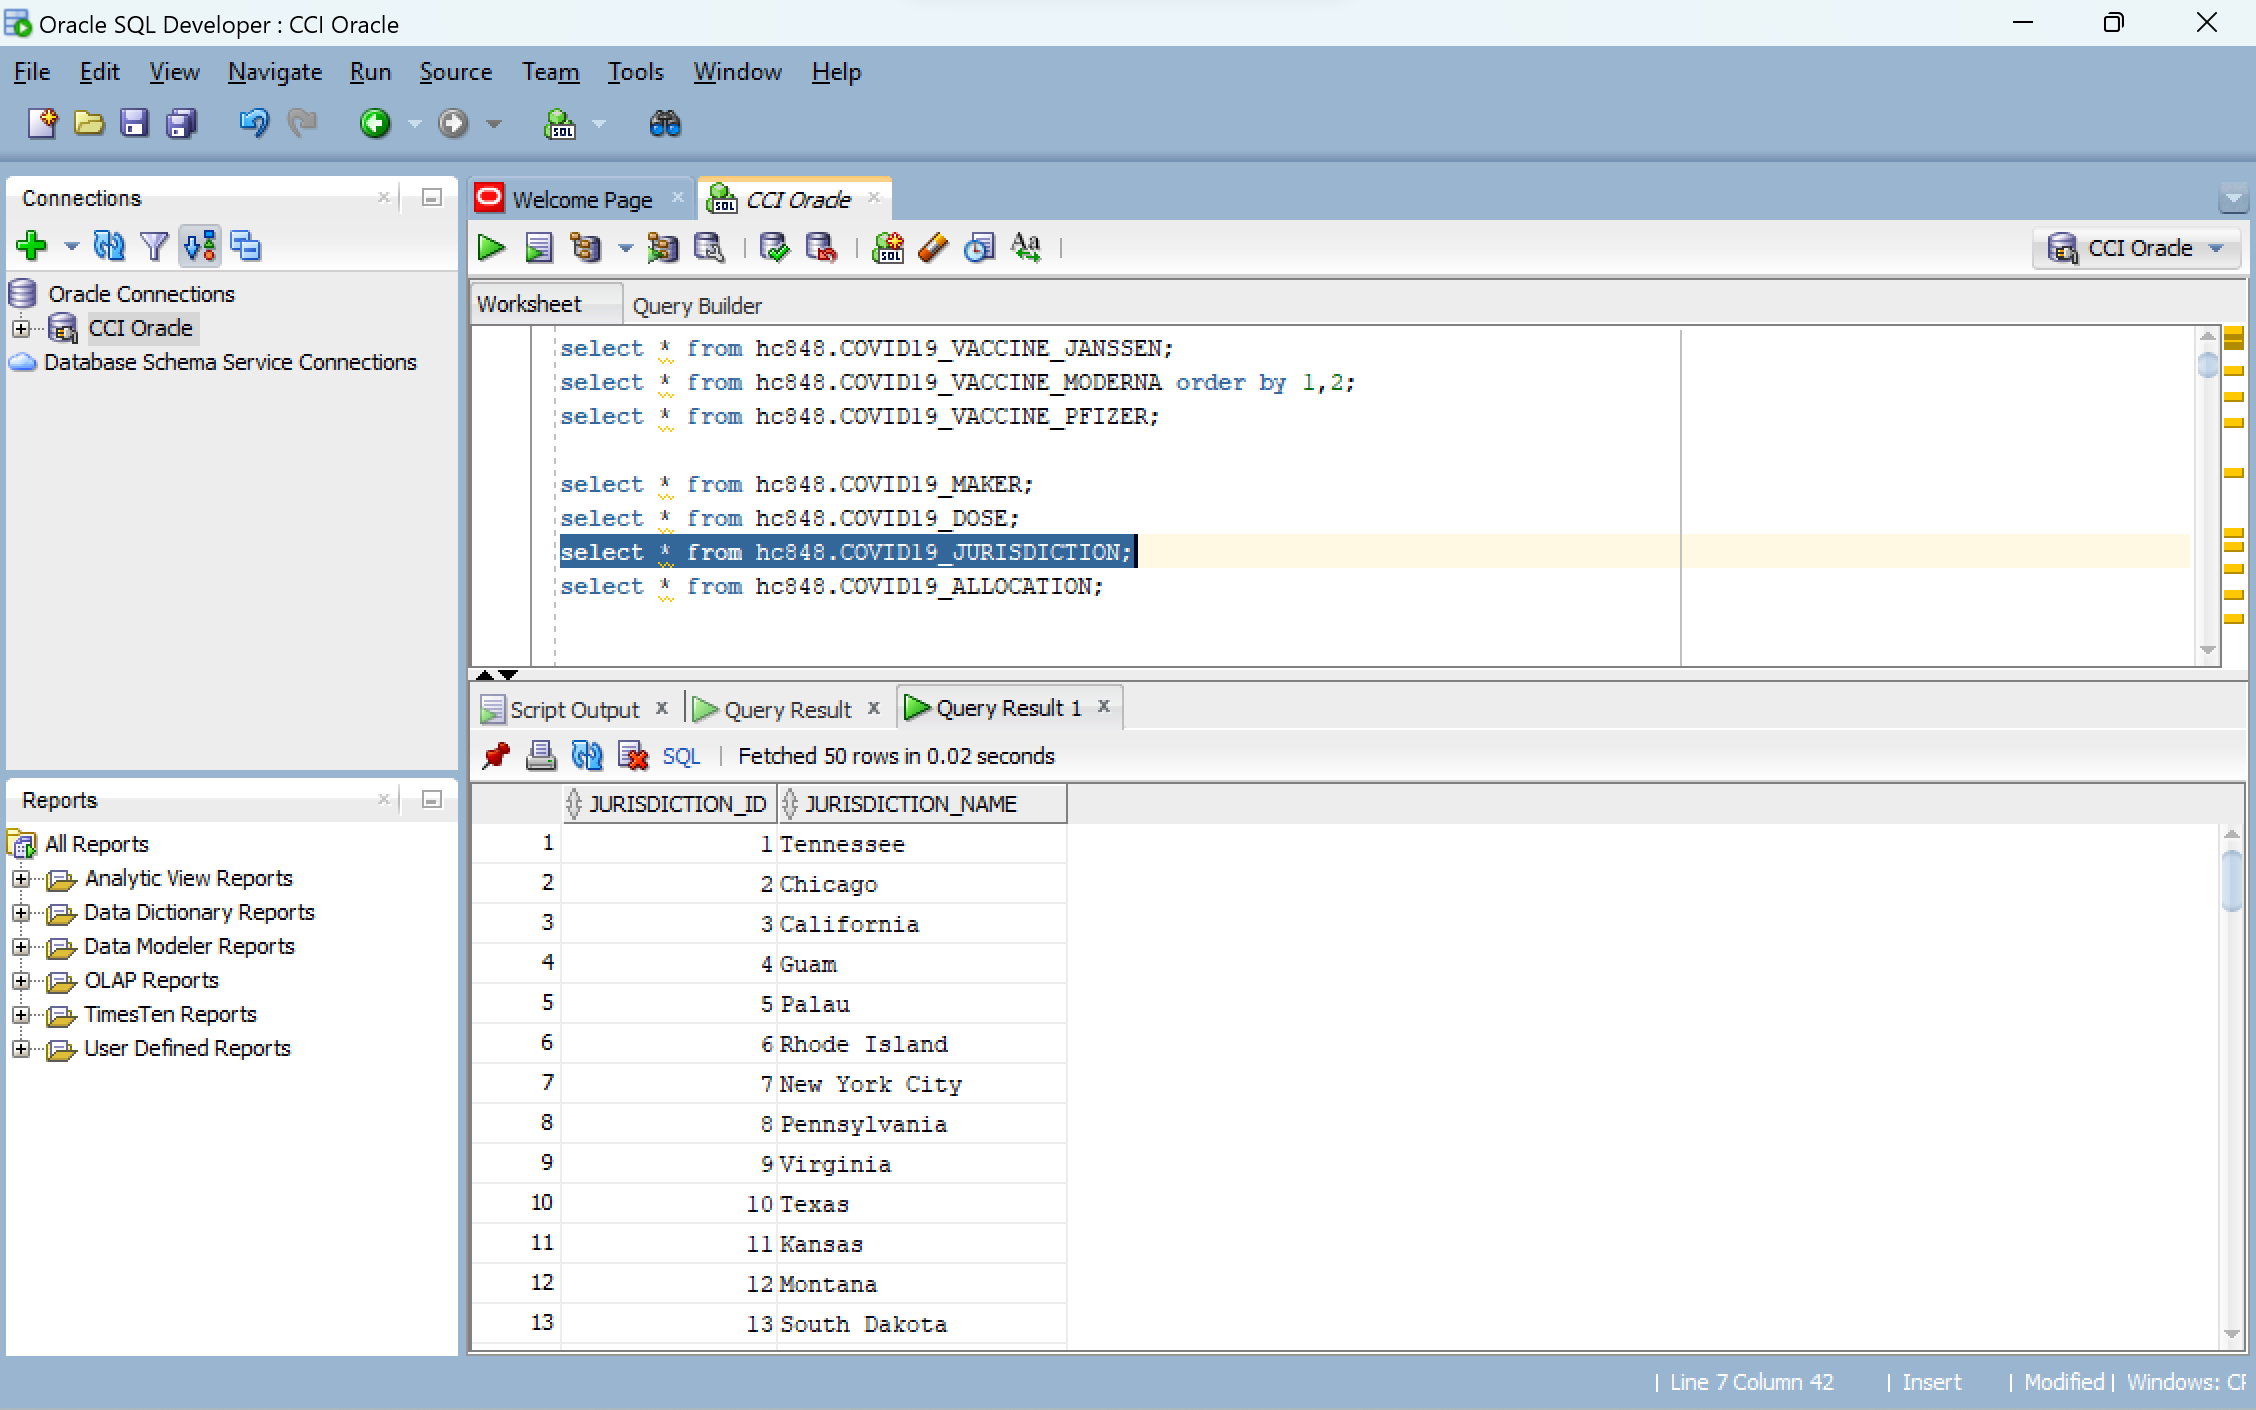This screenshot has width=2256, height=1410.
Task: Open SQL History via clock icon
Action: point(978,247)
